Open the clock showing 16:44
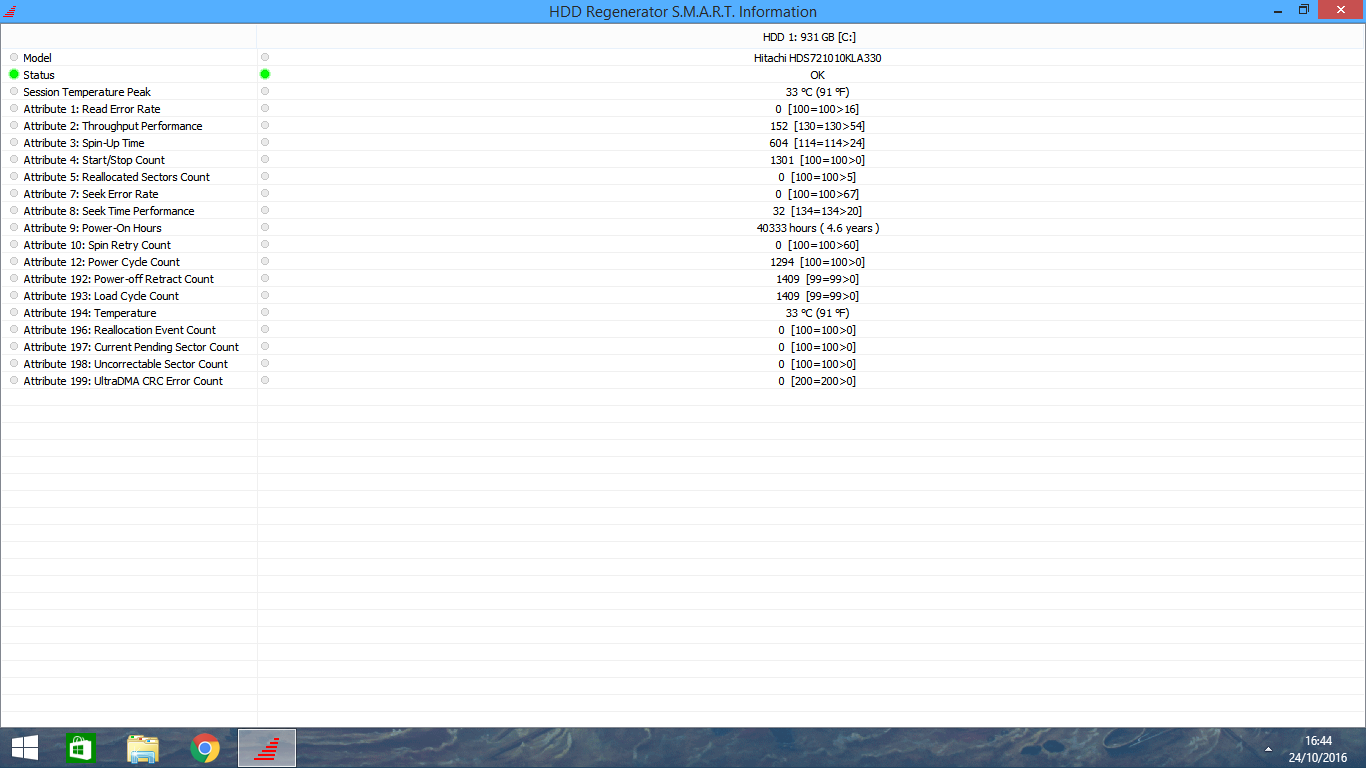 [1318, 741]
